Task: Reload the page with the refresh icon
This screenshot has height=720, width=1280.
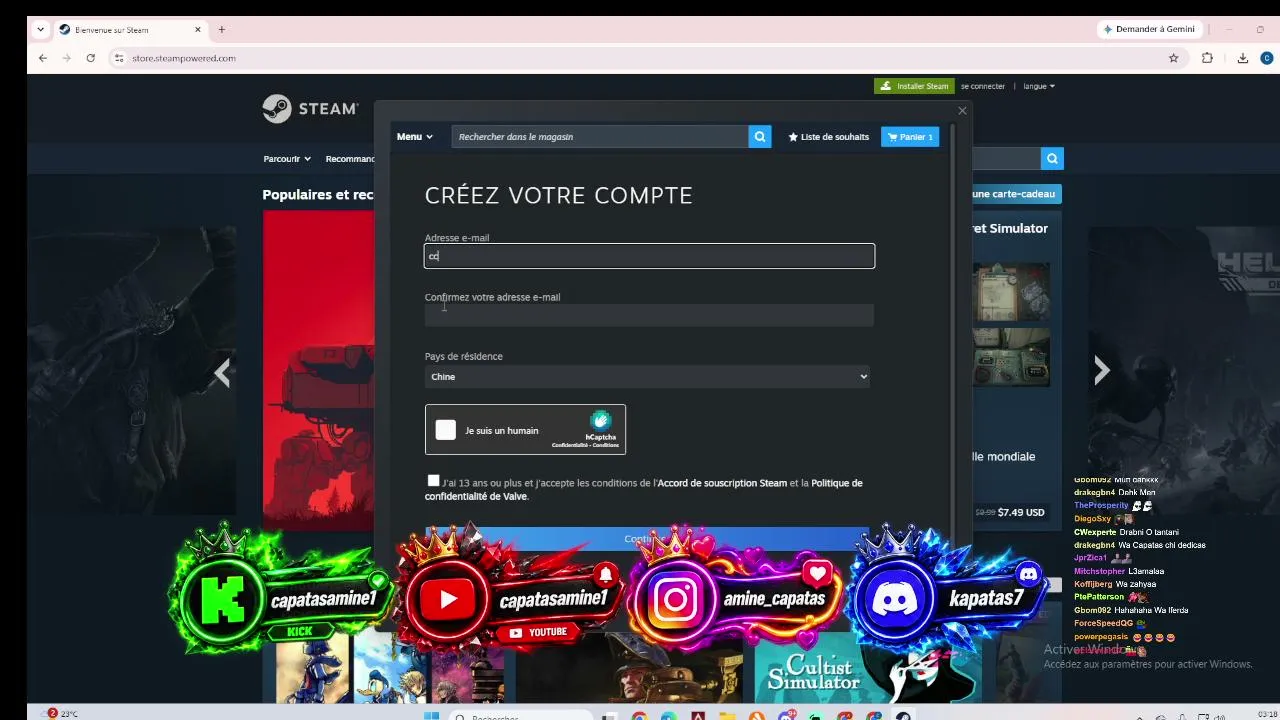Action: (90, 58)
